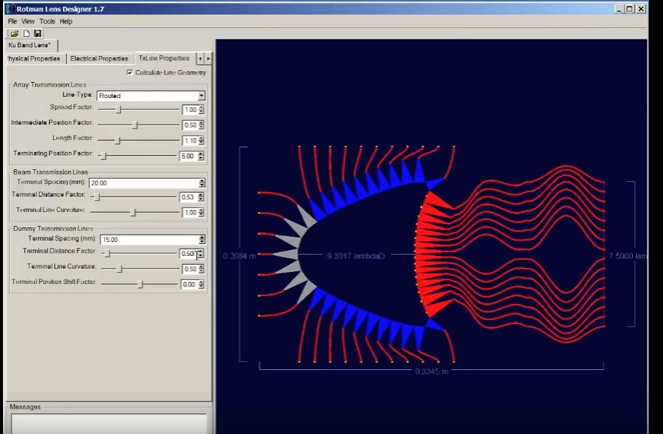The height and width of the screenshot is (434, 663).
Task: Open the Help menu
Action: click(x=66, y=21)
